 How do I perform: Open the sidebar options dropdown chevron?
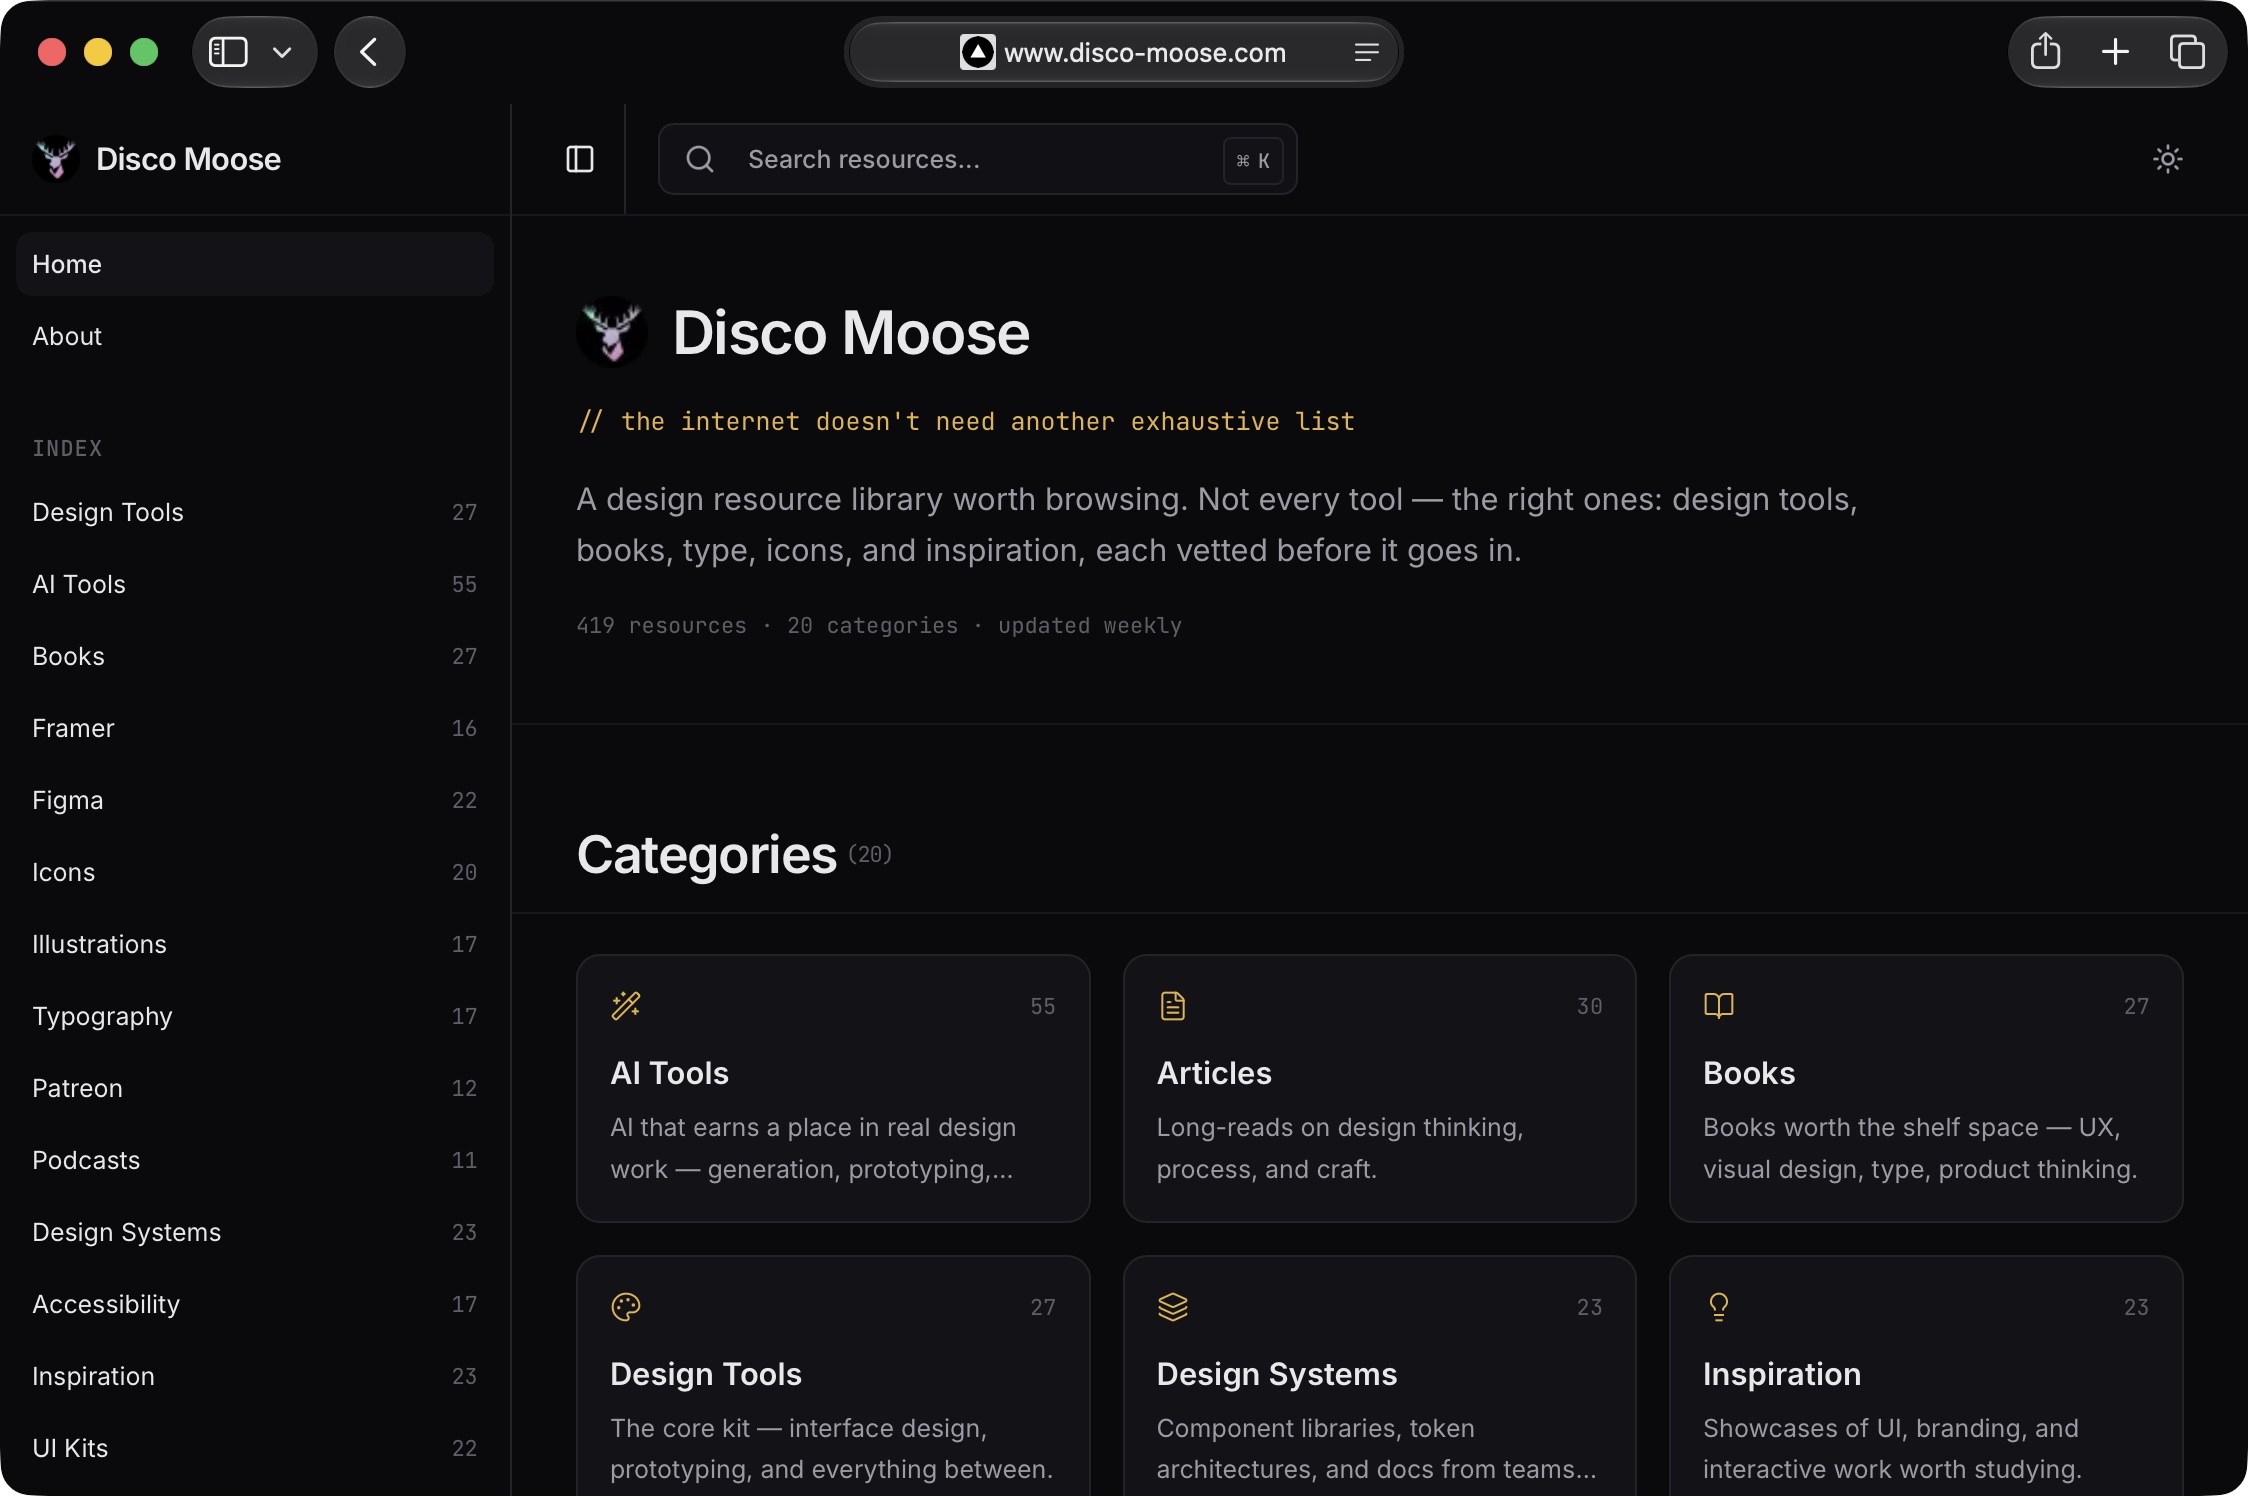click(282, 52)
